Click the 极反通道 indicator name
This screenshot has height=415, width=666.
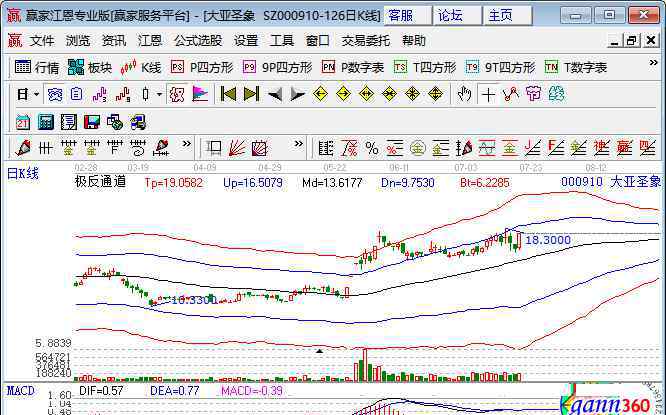tap(100, 182)
